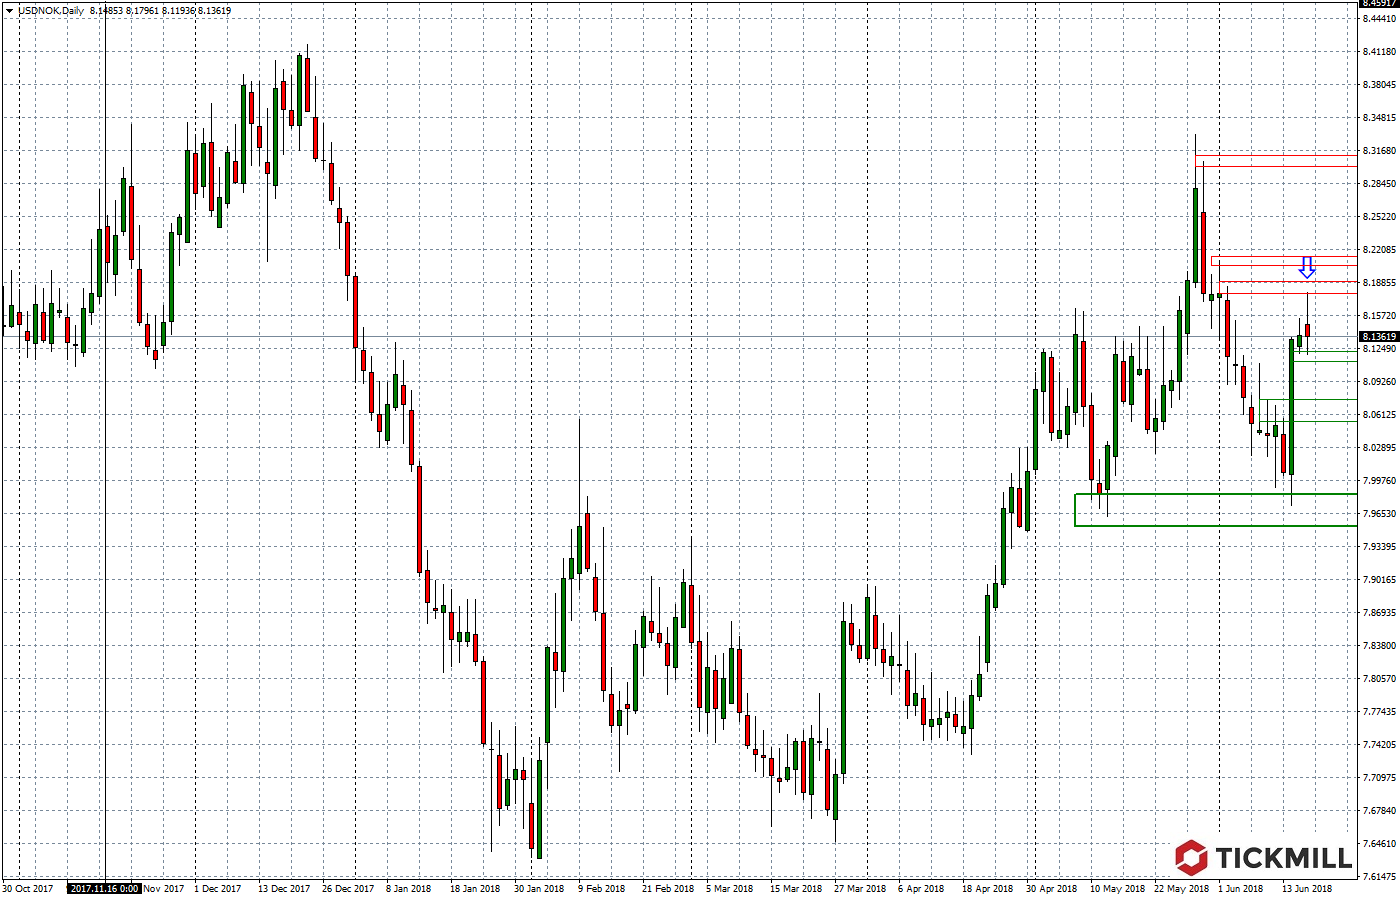The image size is (1400, 900).
Task: Click price scale value 7.96530
Action: (1379, 514)
